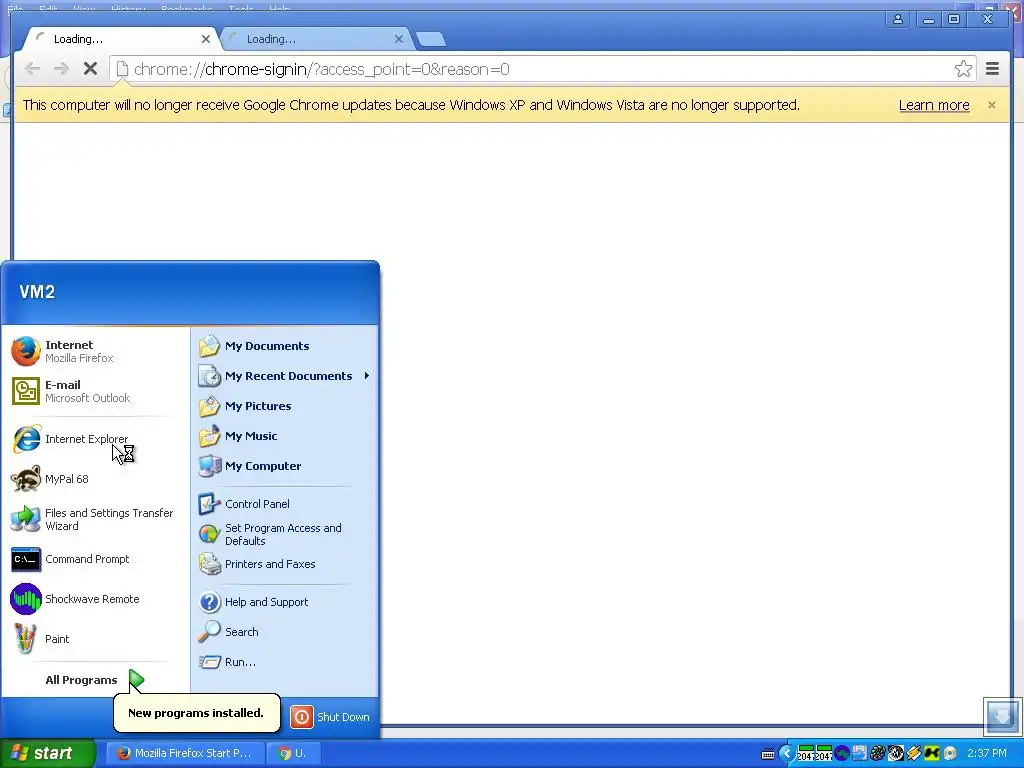Screen dimensions: 1024x768
Task: Click the Windows Start button
Action: (x=48, y=753)
